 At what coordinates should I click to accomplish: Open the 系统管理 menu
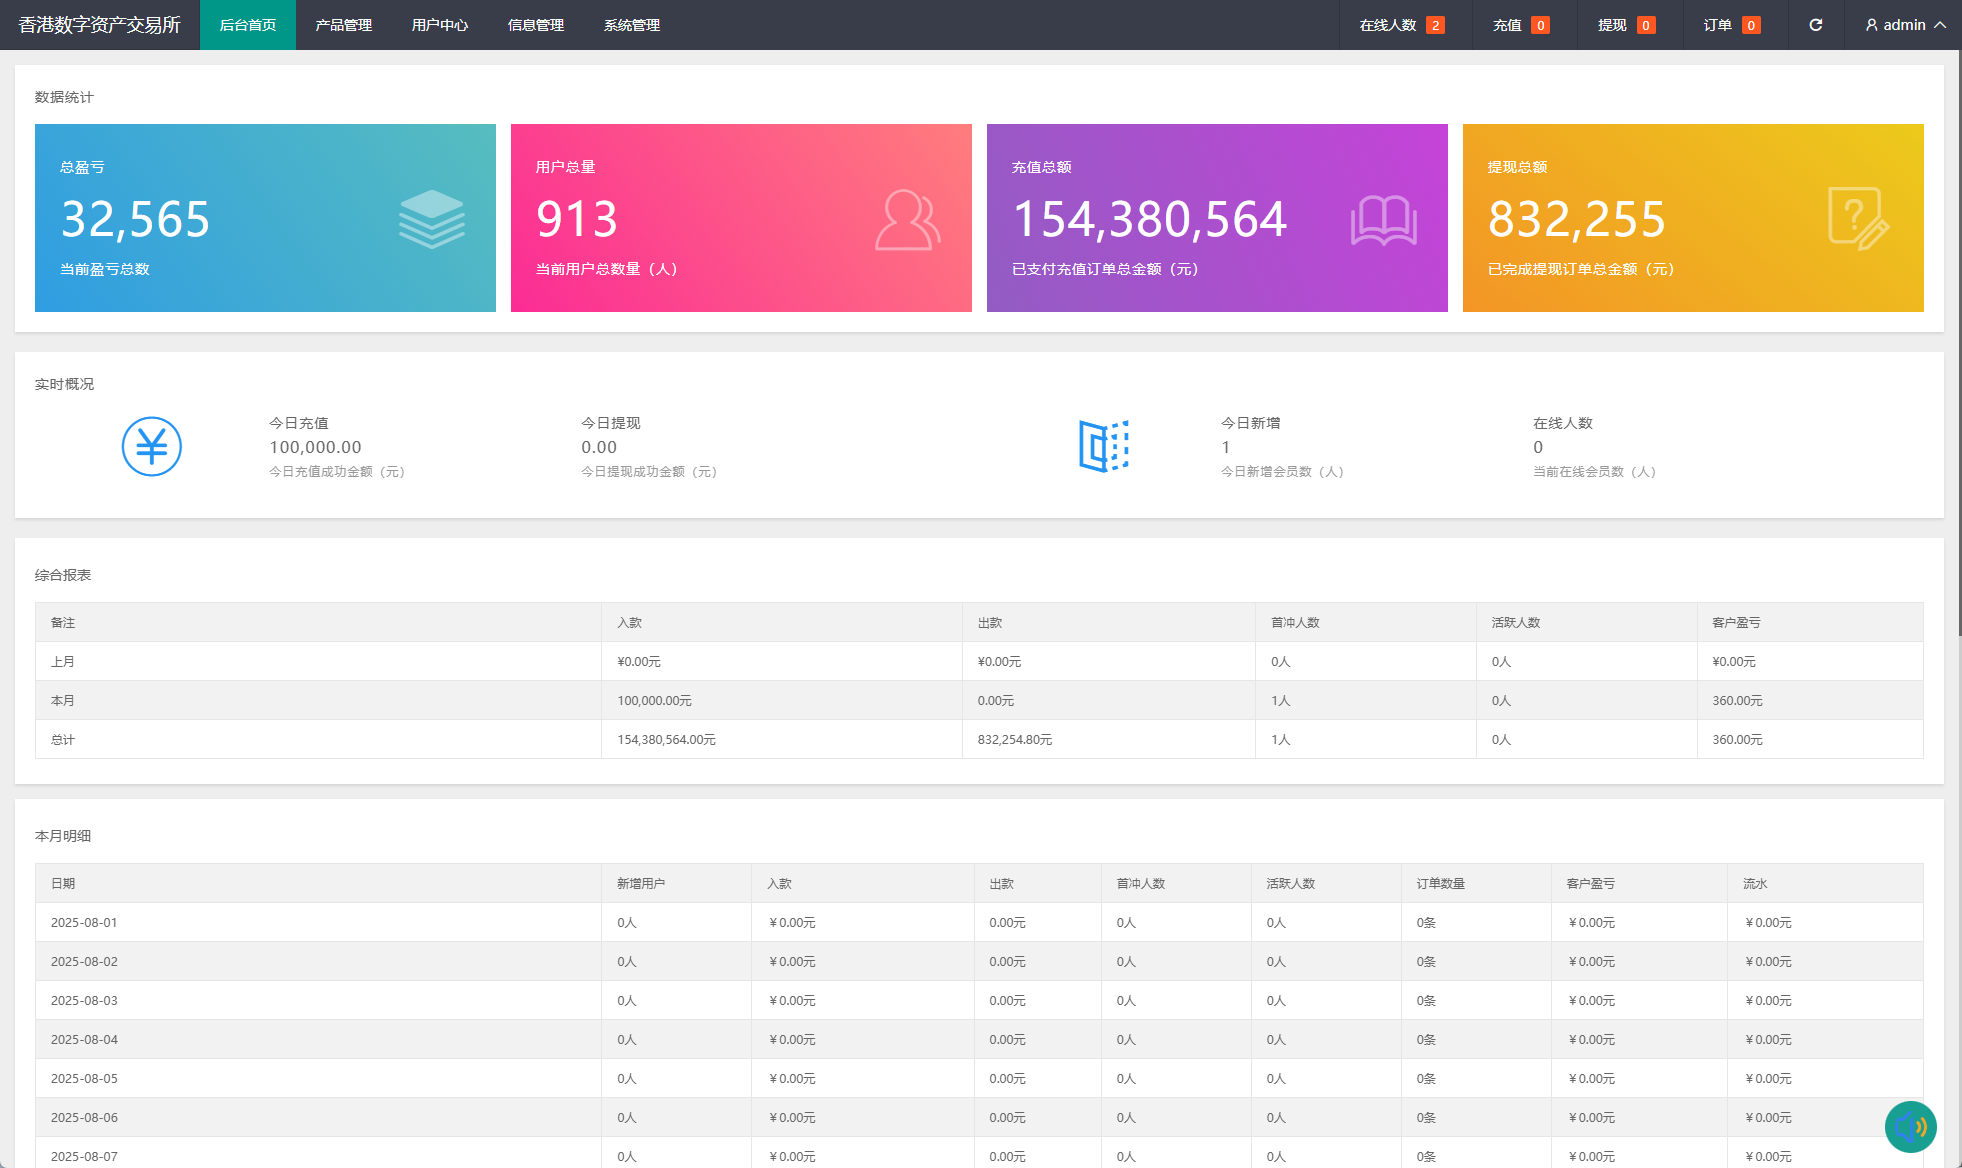coord(631,25)
